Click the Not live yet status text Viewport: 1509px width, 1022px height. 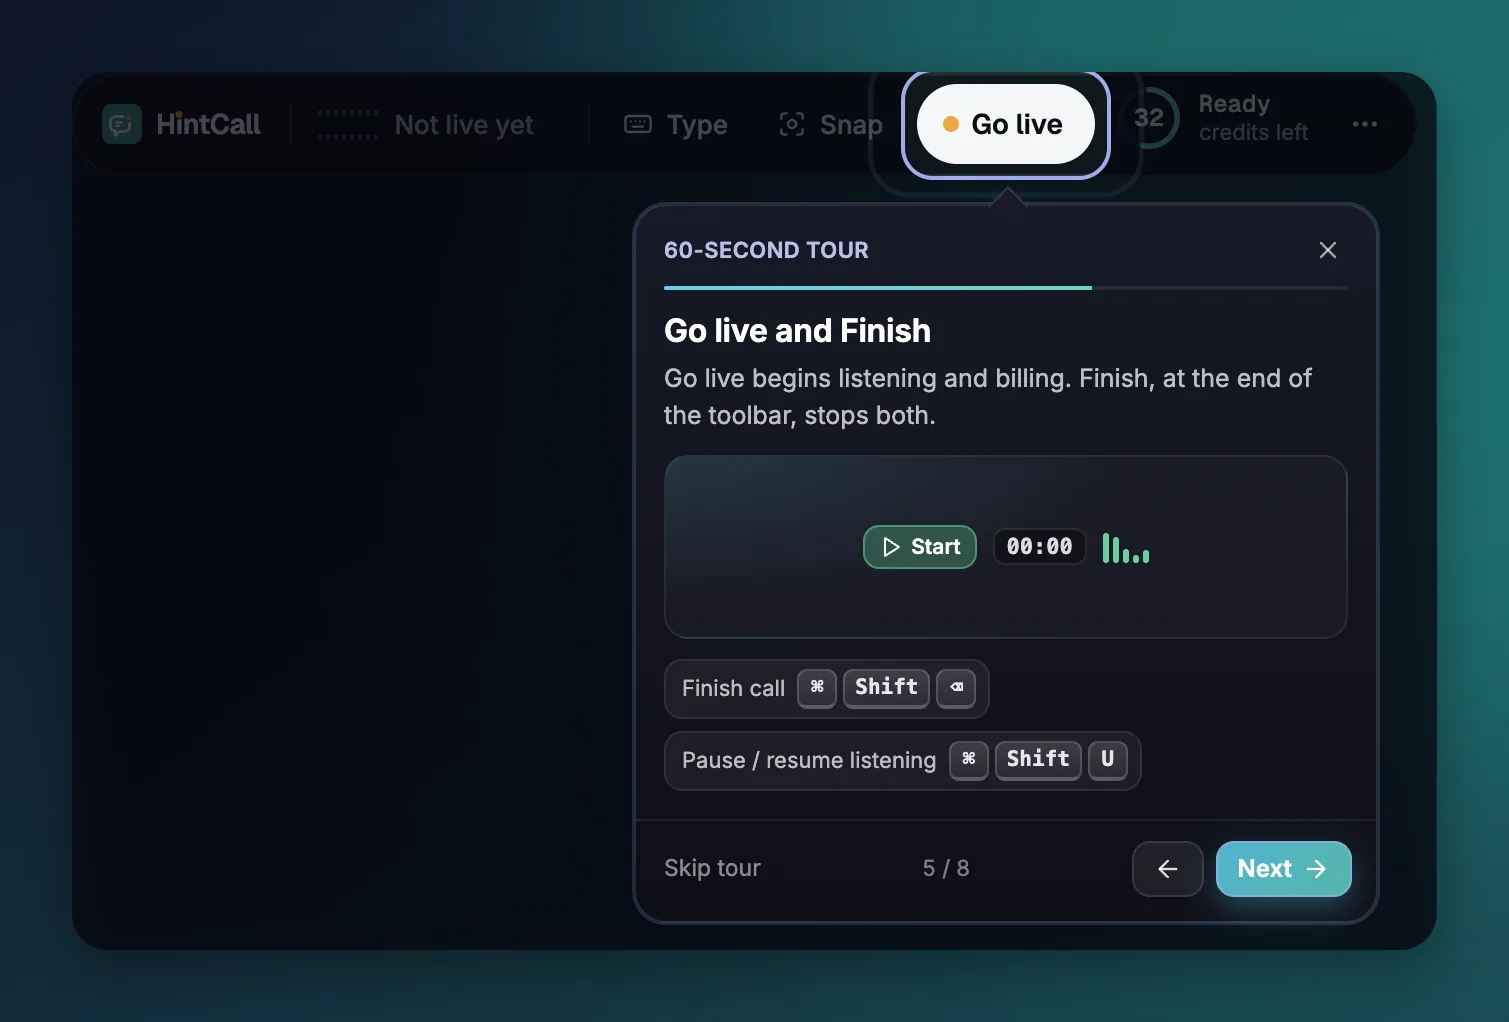click(x=464, y=125)
